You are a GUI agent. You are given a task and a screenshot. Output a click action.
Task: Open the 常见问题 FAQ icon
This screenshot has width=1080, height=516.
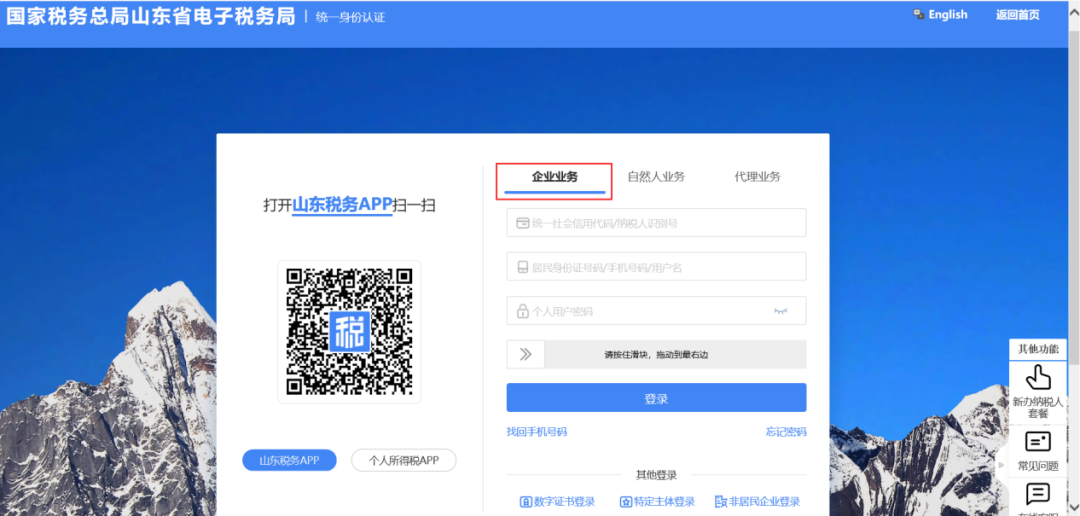(x=1038, y=441)
